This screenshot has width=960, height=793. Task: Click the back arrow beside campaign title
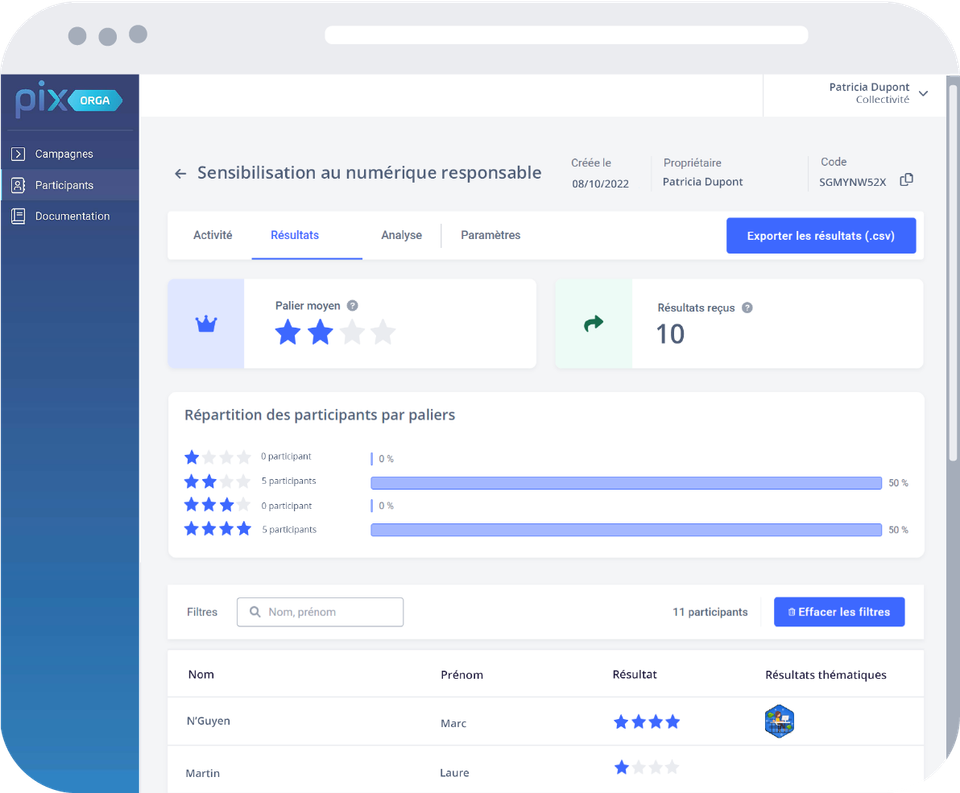pos(180,174)
